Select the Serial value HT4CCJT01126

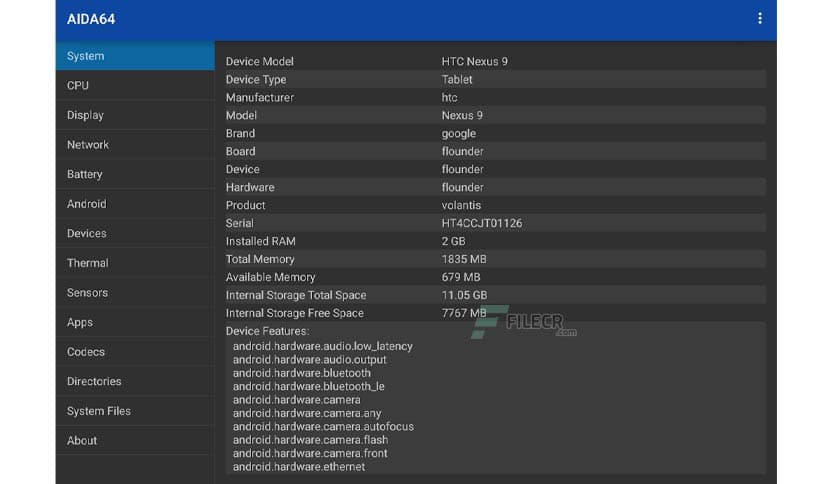[x=482, y=223]
